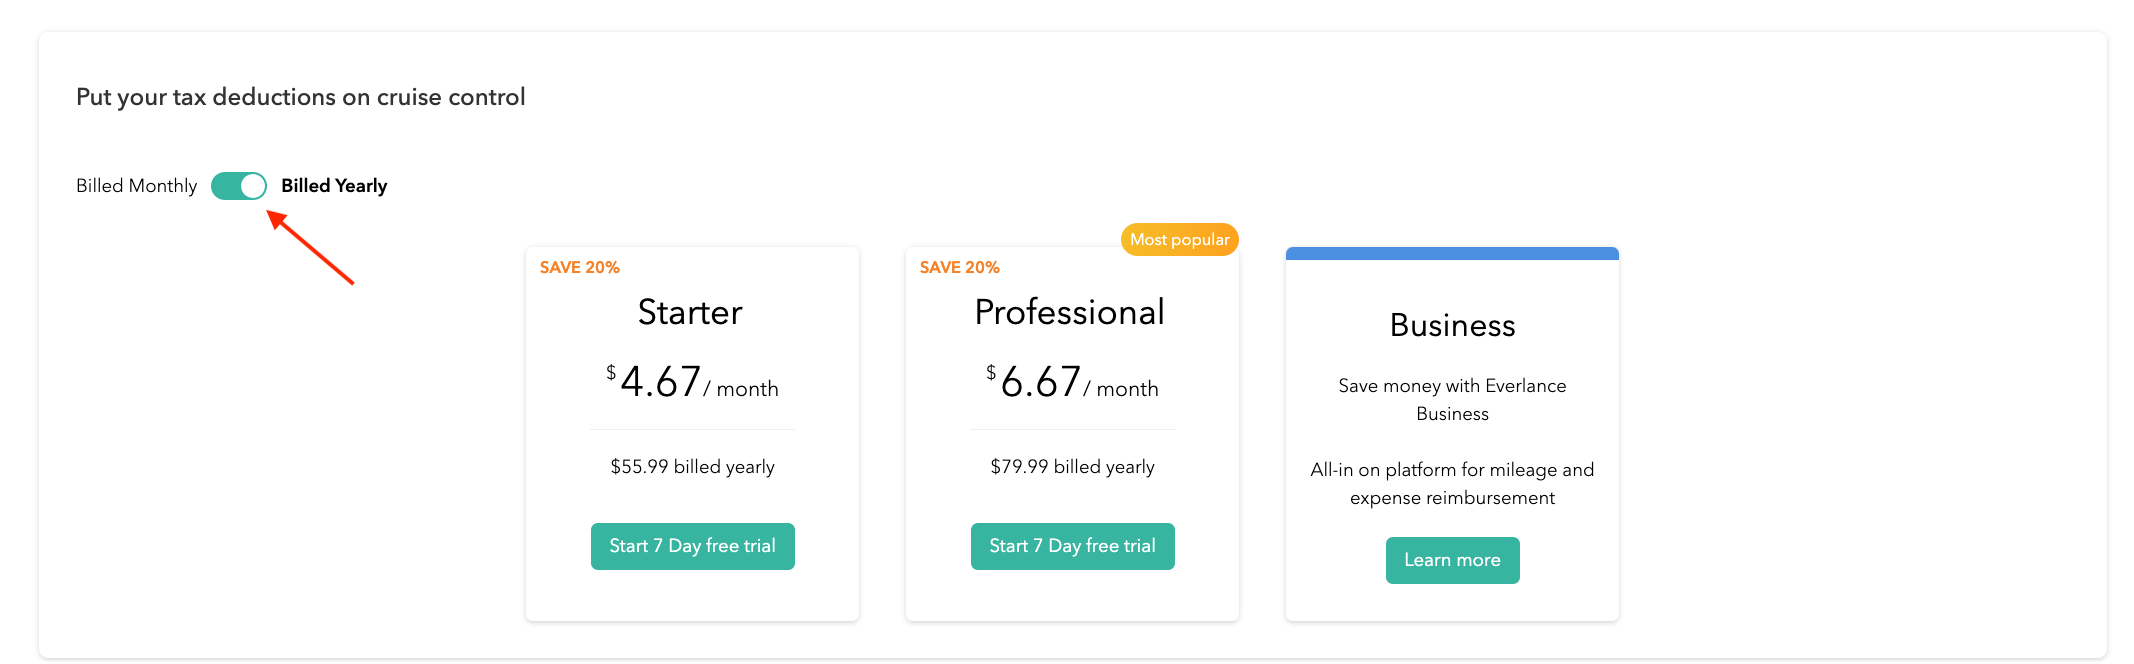Select the Billed Monthly label
Screen dimensions: 2134x664
tap(137, 186)
